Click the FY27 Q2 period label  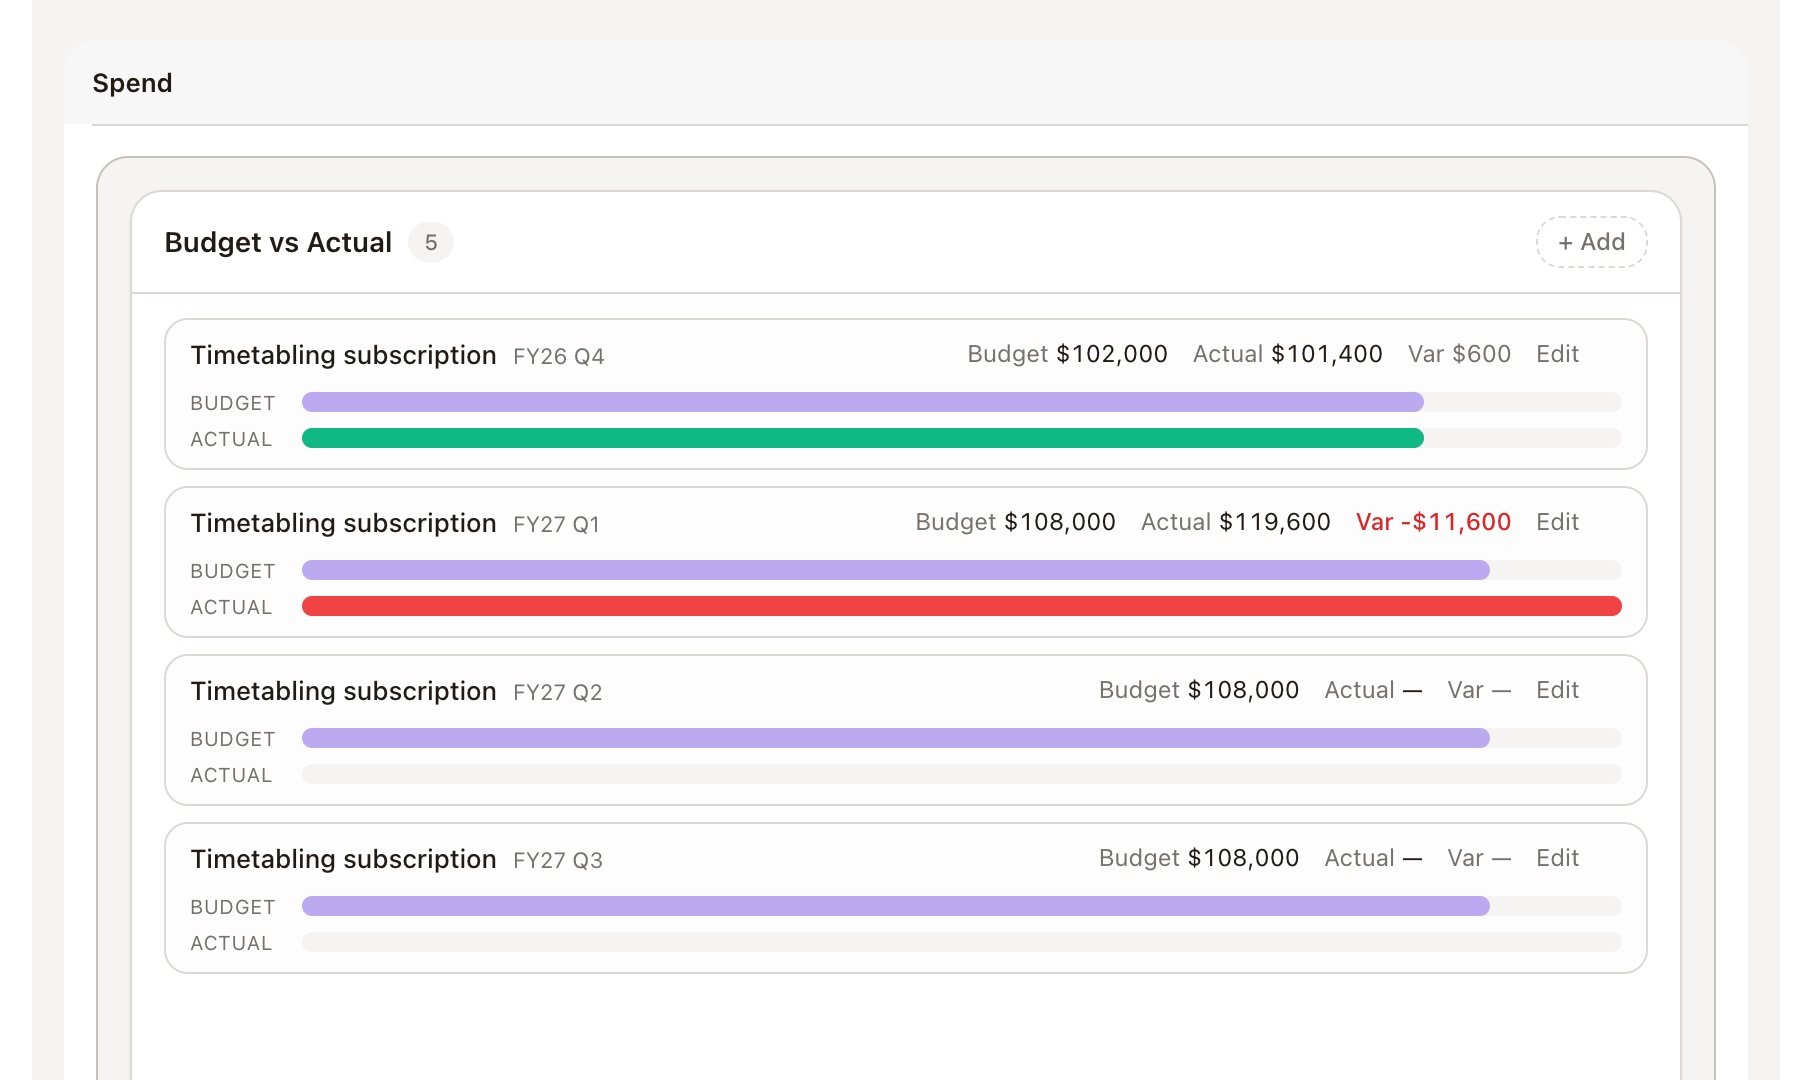click(557, 692)
